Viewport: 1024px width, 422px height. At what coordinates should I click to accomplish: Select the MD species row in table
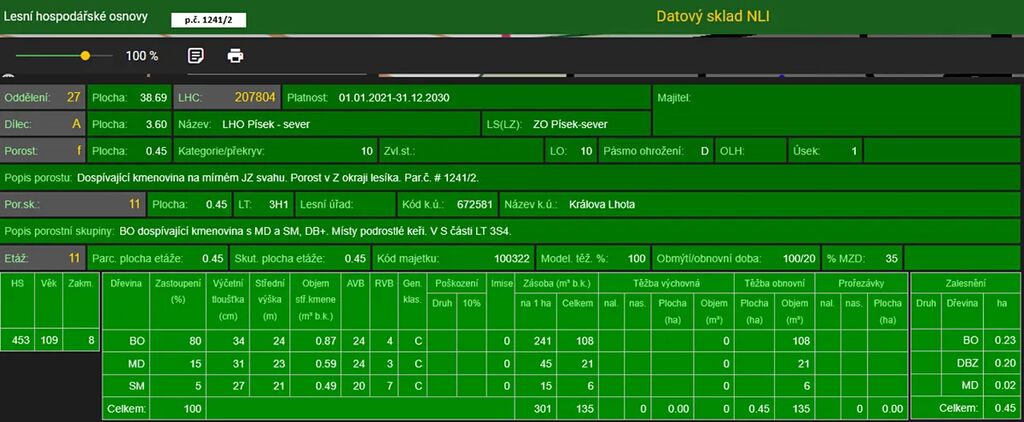coord(137,364)
